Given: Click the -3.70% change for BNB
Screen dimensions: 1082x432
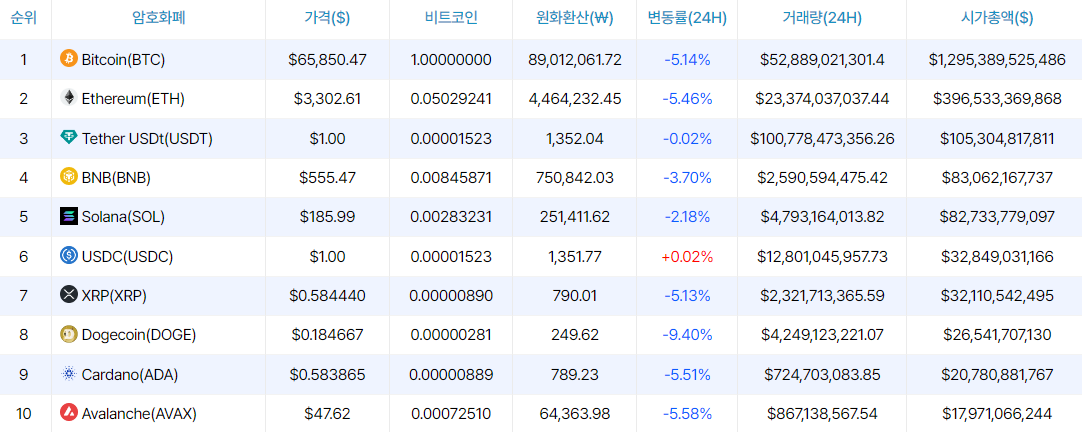Looking at the screenshot, I should click(687, 177).
